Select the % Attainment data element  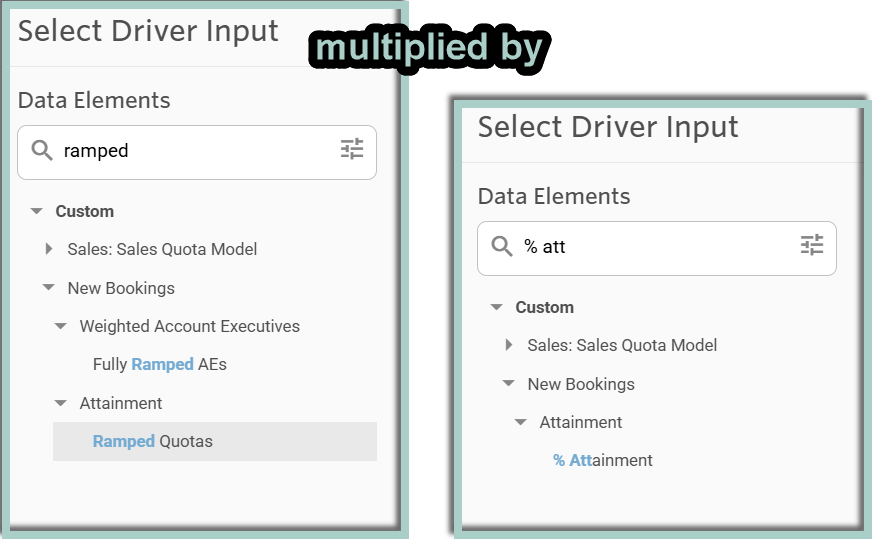pos(602,460)
